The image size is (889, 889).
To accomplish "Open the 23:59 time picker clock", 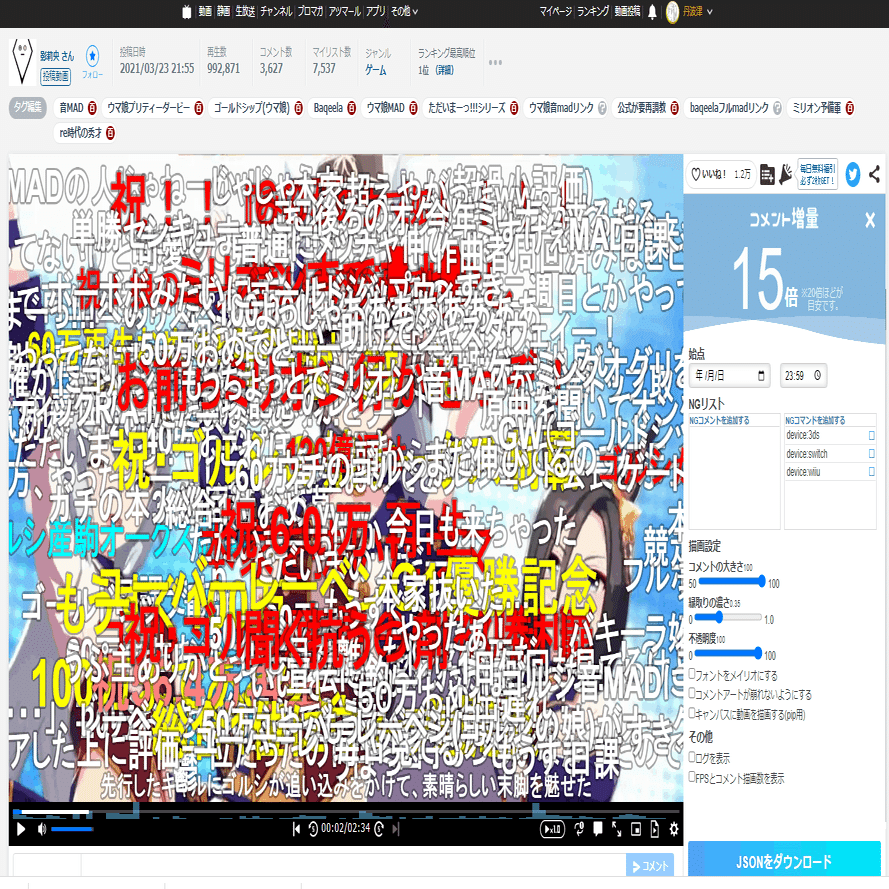I will pos(817,375).
